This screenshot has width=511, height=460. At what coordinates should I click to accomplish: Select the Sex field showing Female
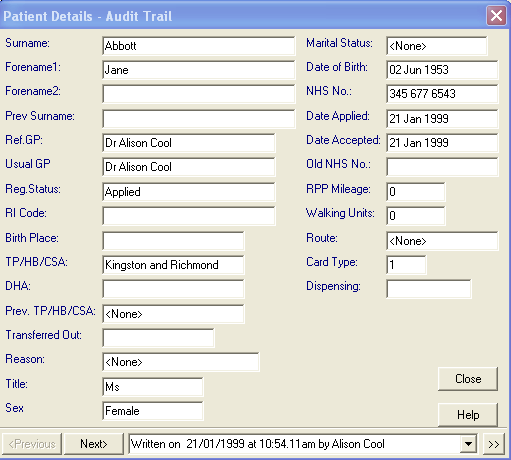click(153, 411)
